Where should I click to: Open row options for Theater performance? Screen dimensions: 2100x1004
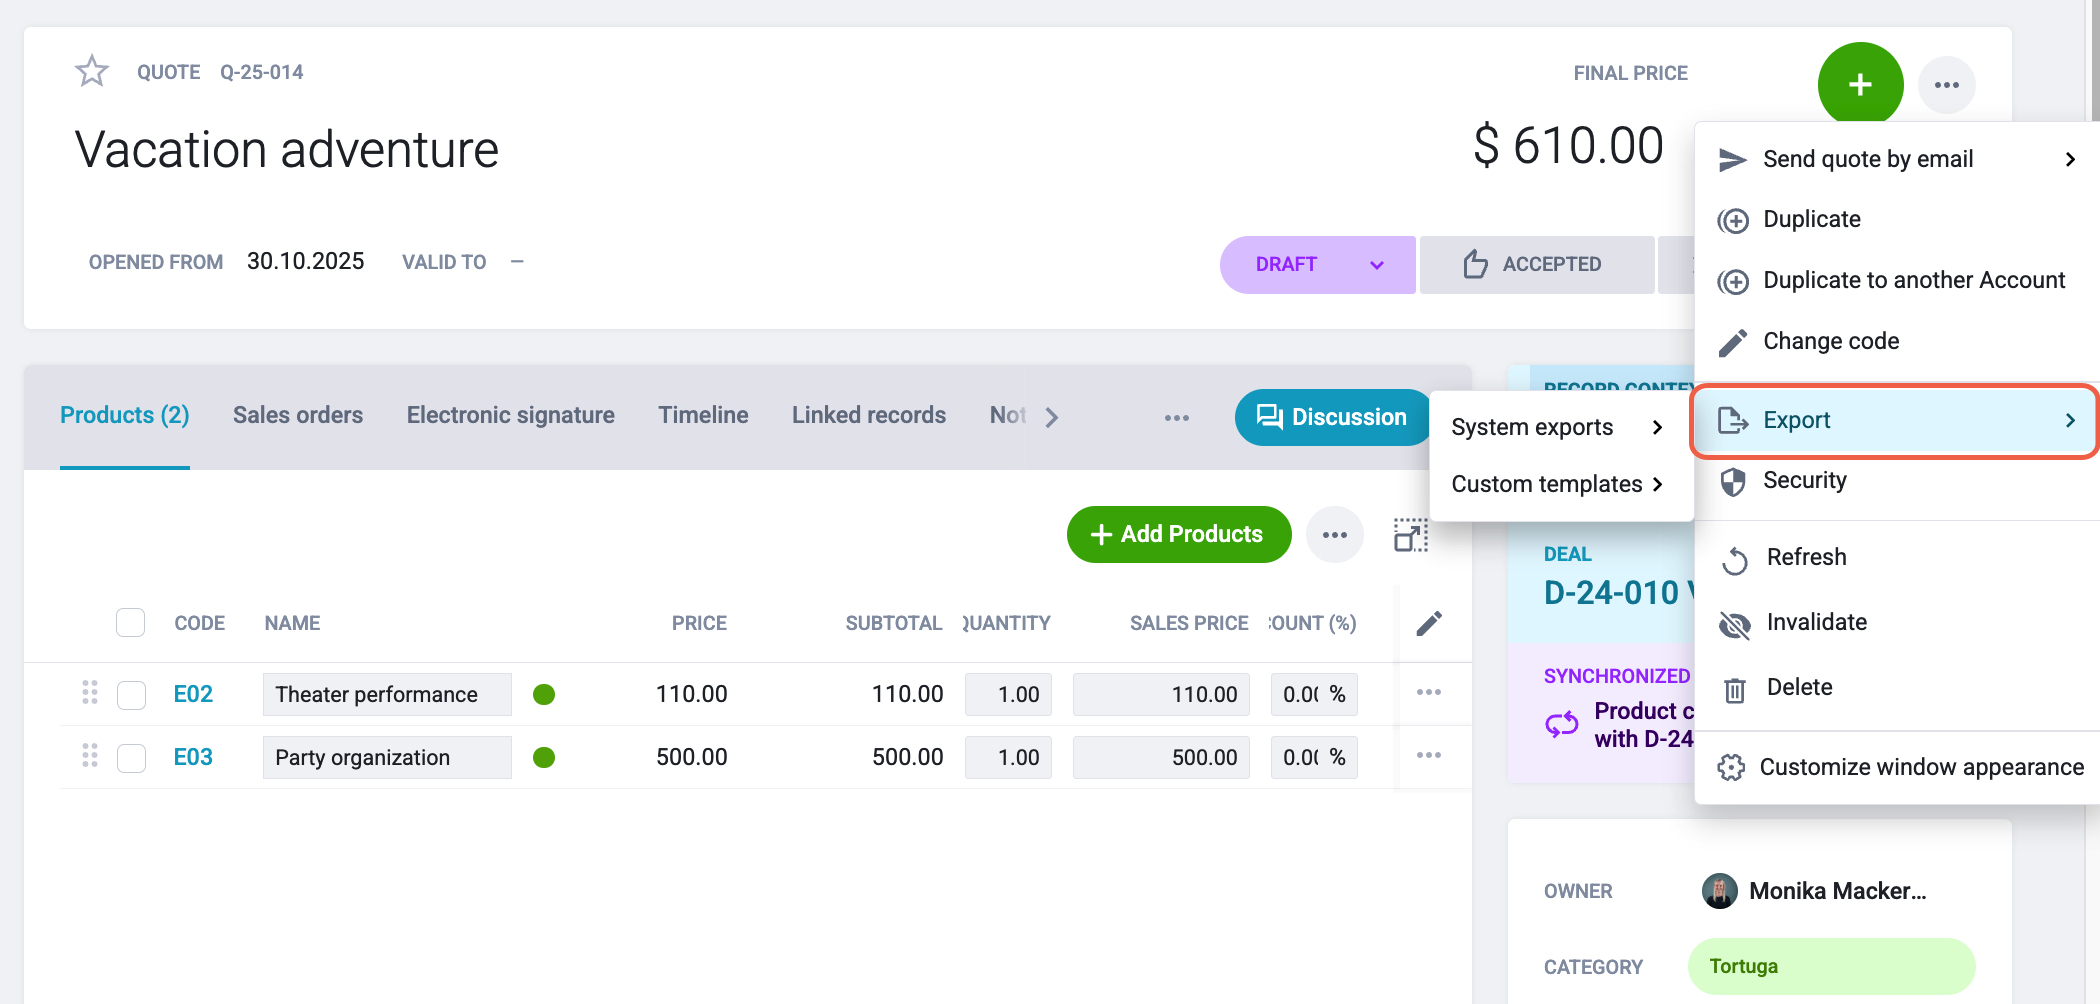click(x=1429, y=693)
